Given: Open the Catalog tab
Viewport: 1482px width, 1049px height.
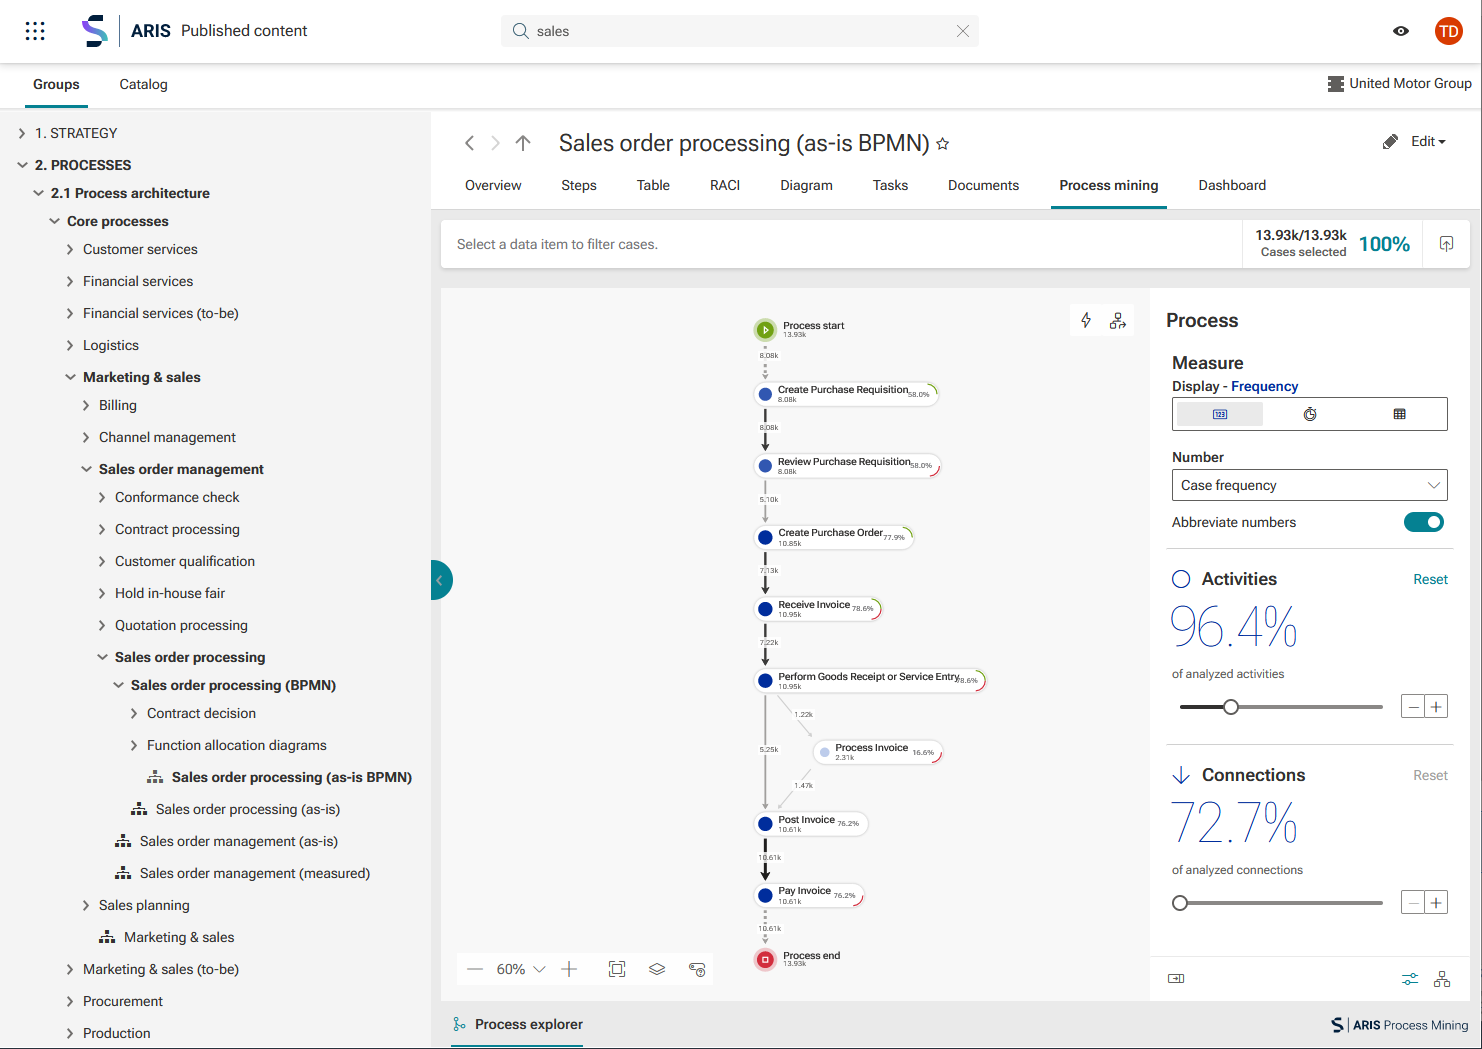Looking at the screenshot, I should (x=143, y=84).
